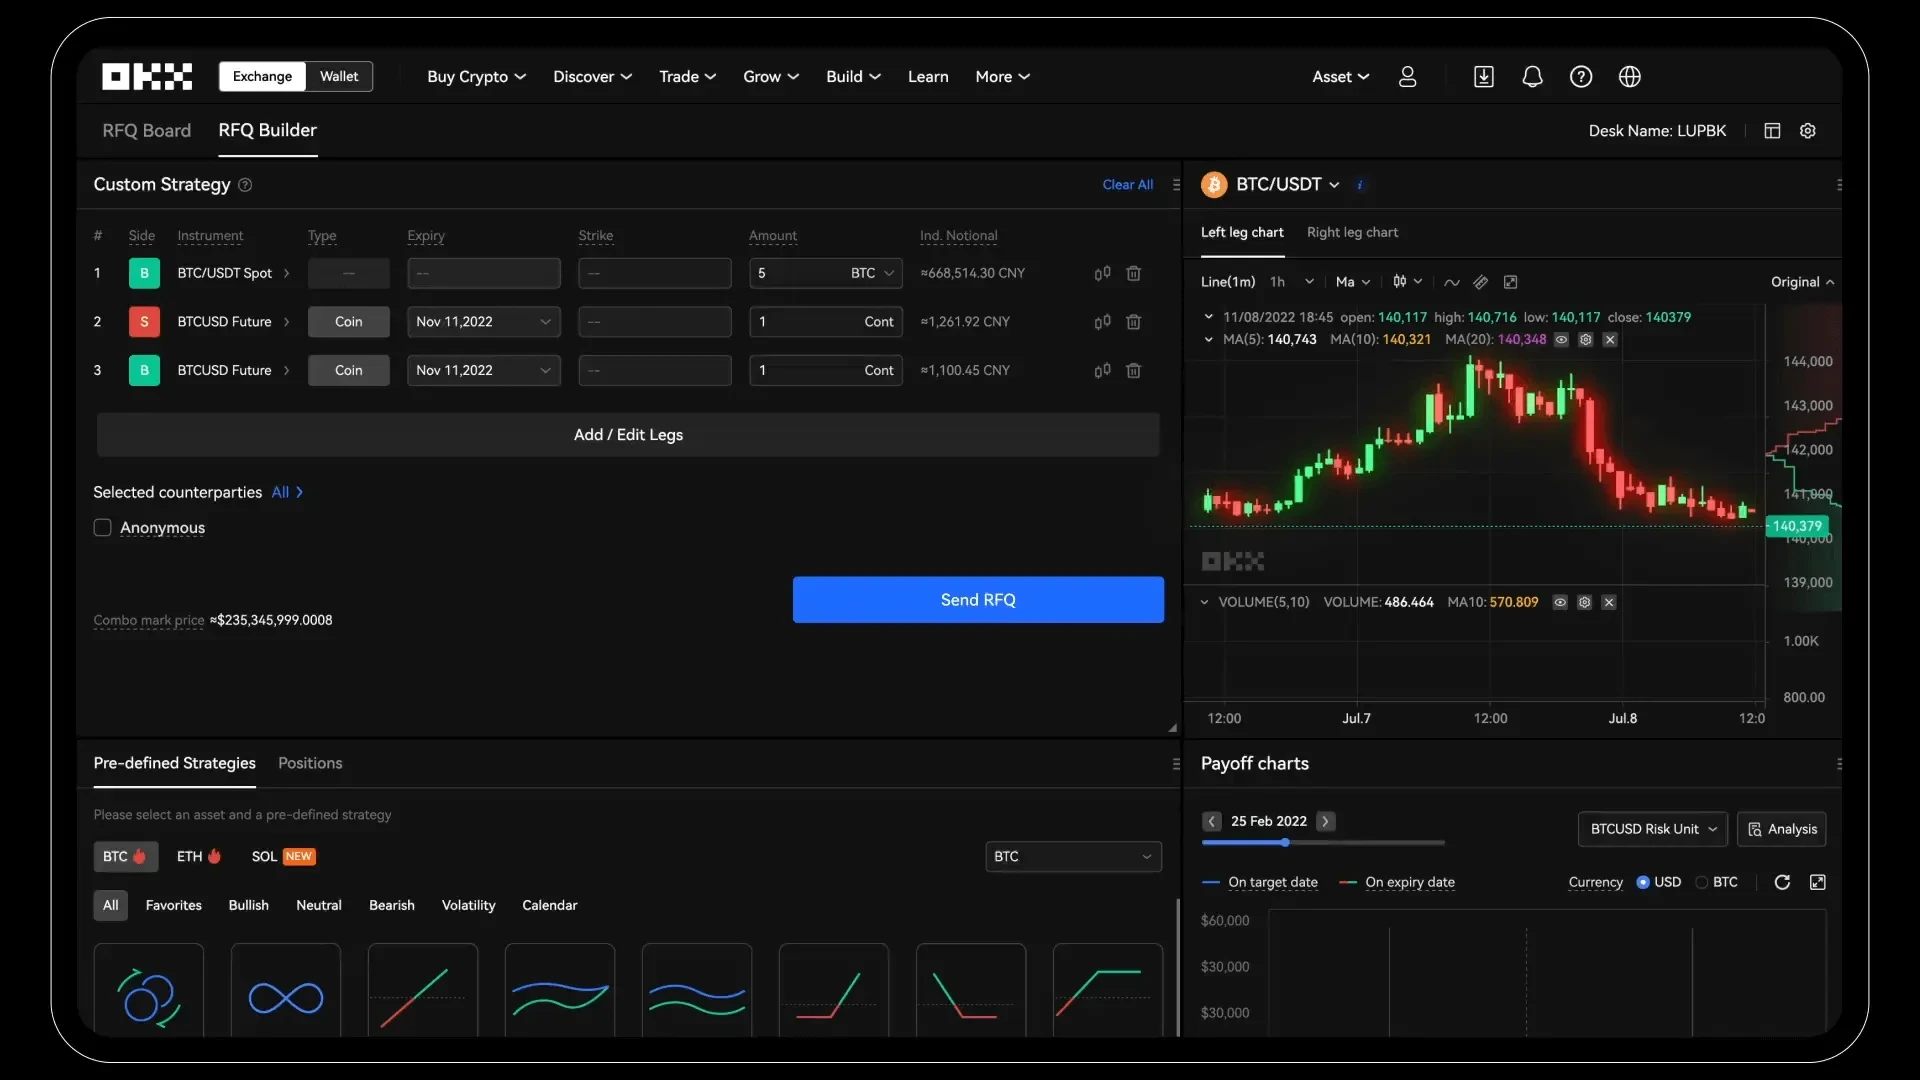Click the duplicate/copy icon next to desk name
Viewport: 1920px width, 1080px height.
click(x=1772, y=131)
